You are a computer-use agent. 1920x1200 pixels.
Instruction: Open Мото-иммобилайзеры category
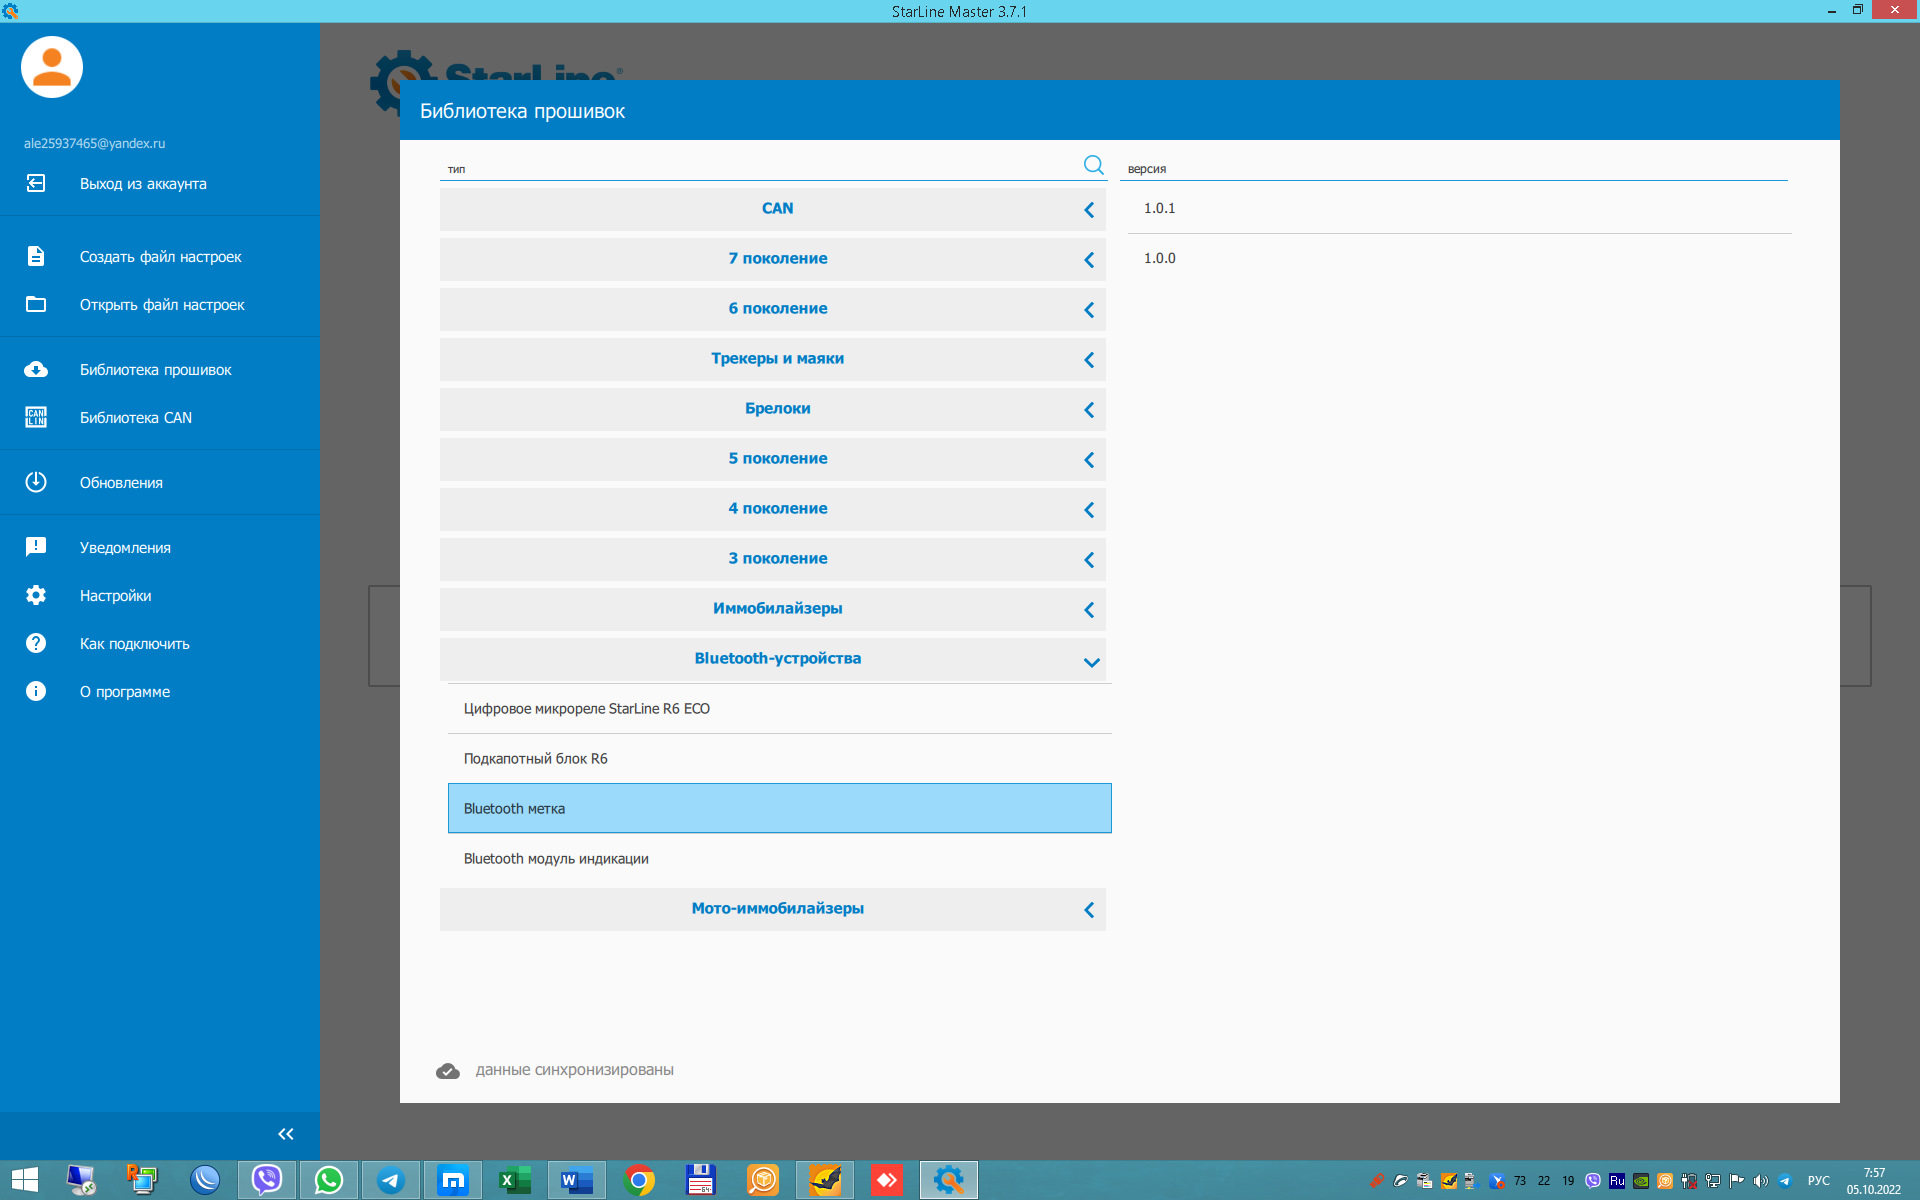[777, 908]
